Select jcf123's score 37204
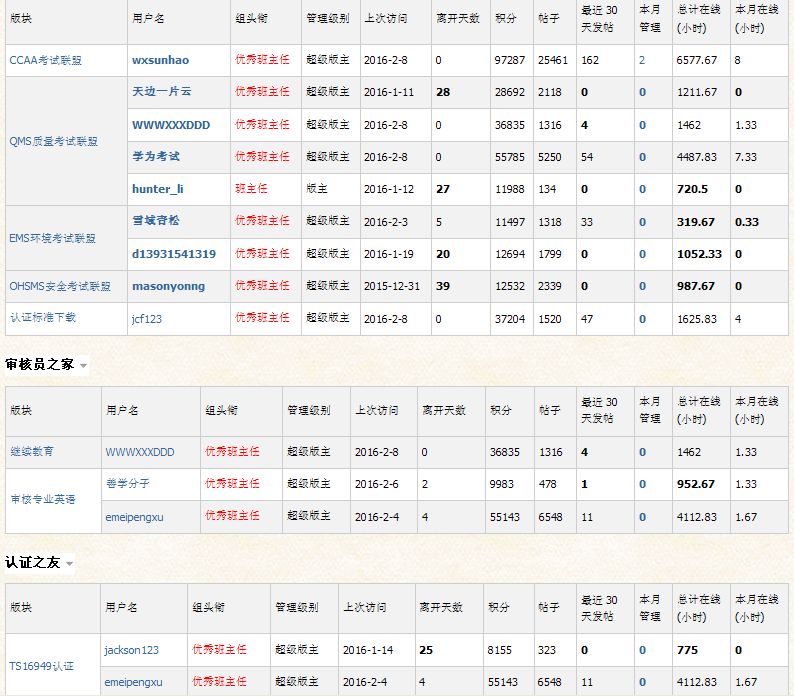 510,319
